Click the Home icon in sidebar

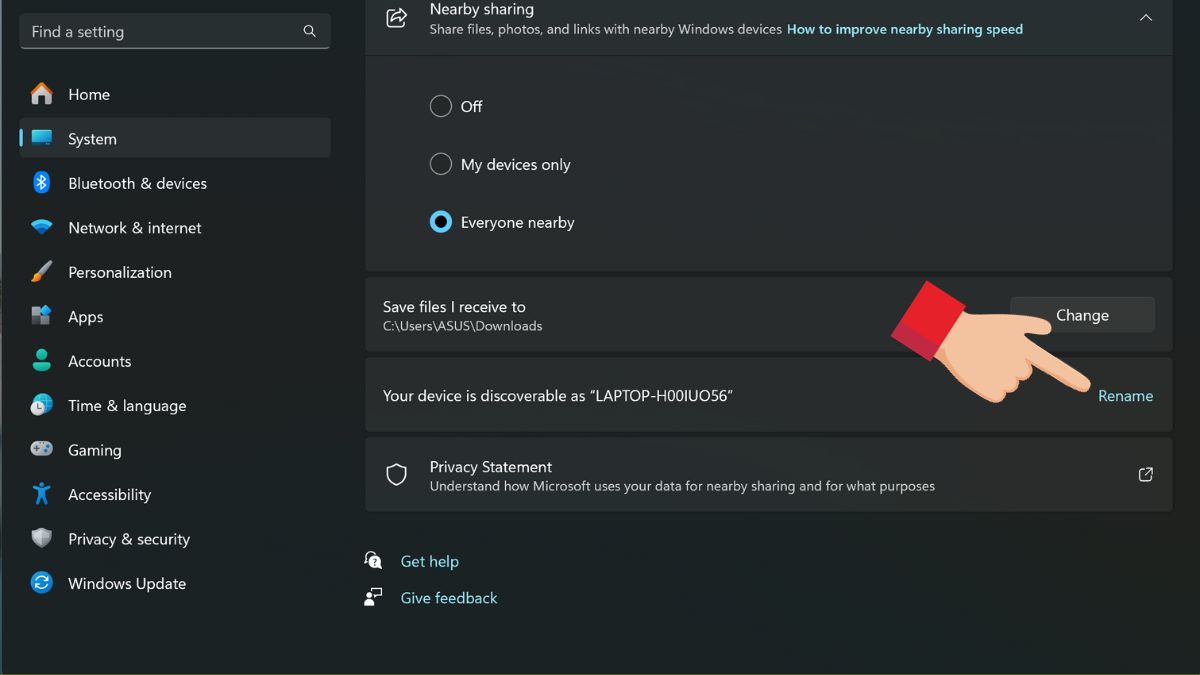click(x=41, y=94)
